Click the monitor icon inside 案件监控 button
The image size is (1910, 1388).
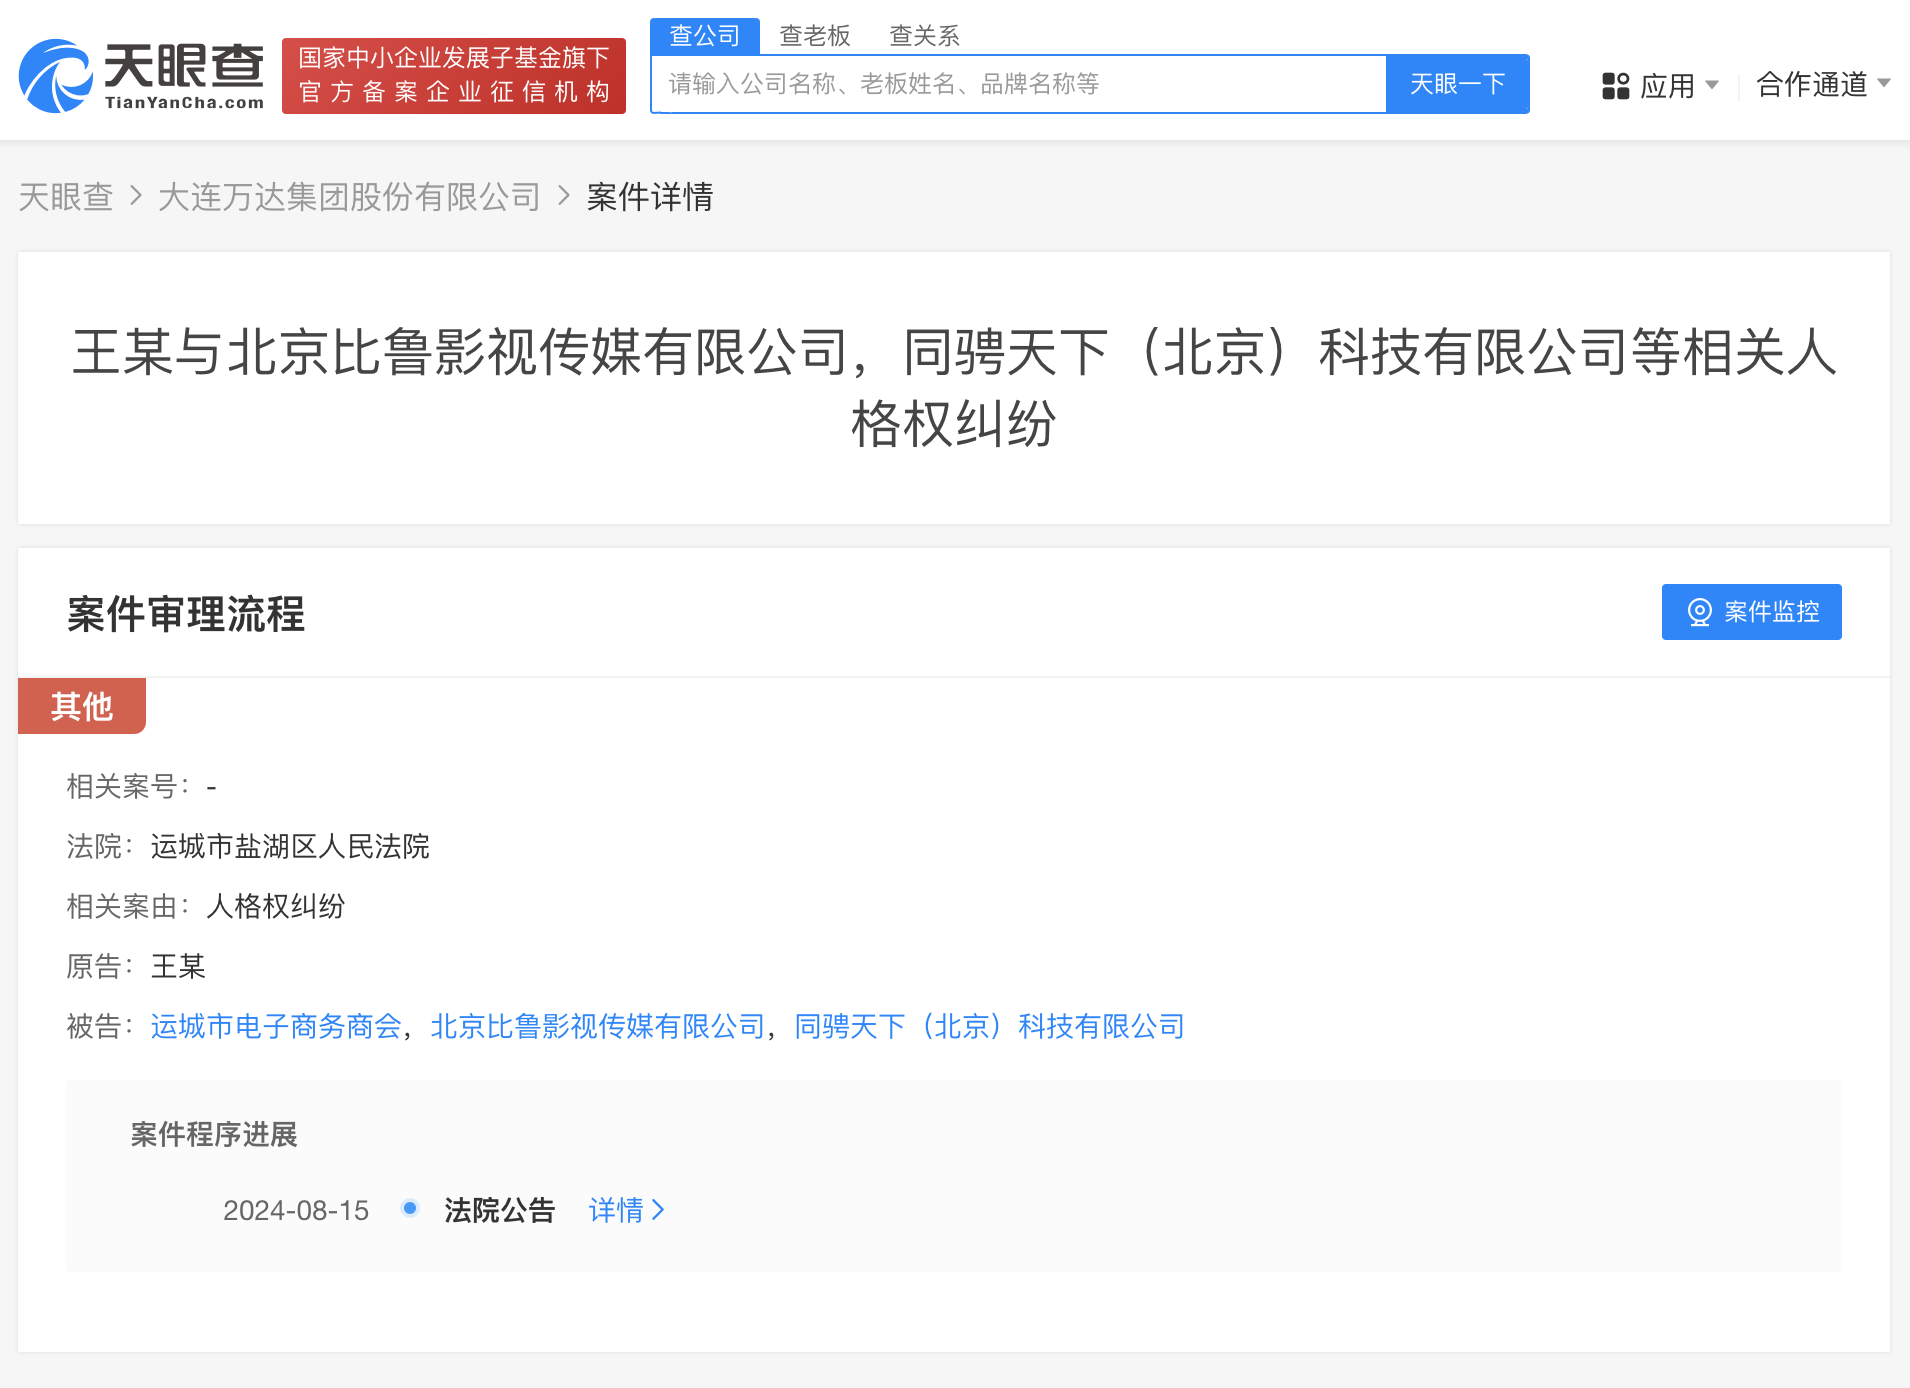pyautogui.click(x=1698, y=612)
